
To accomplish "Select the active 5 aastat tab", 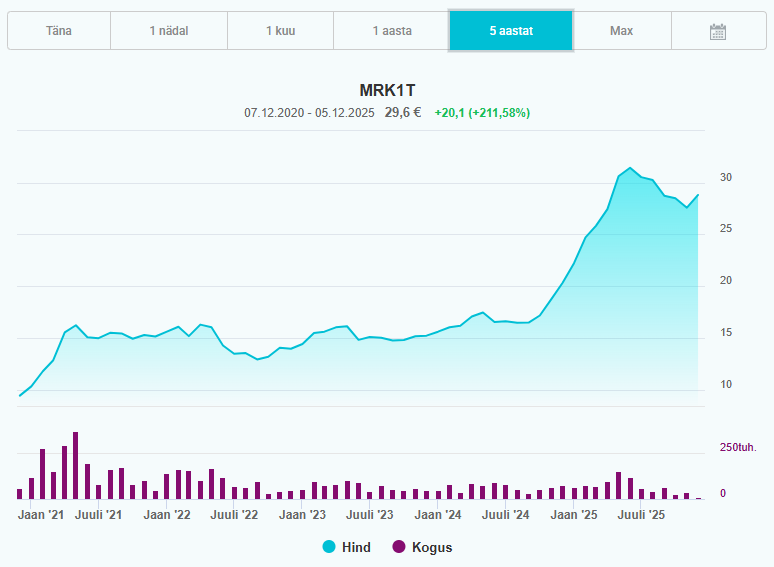I will (x=511, y=31).
